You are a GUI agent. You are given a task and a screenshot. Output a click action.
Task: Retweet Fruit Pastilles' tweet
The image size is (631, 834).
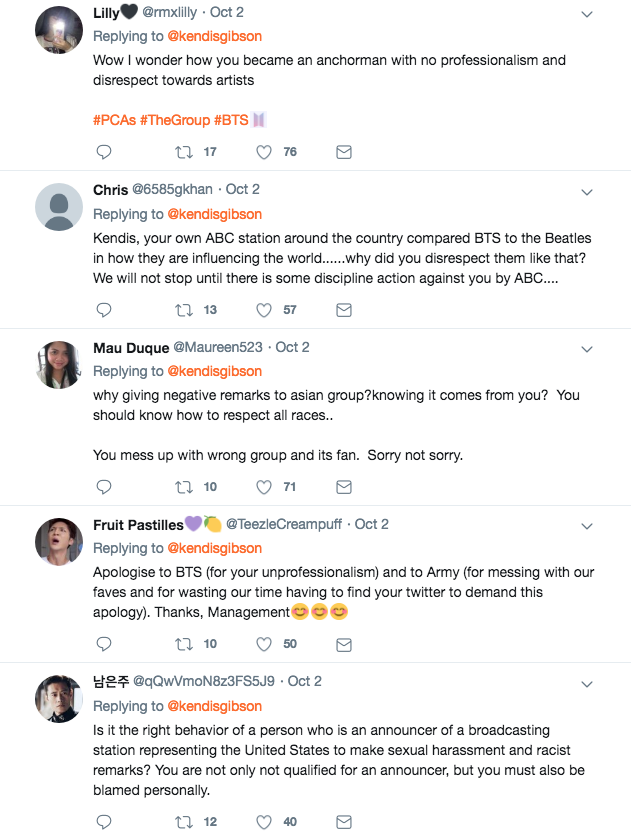(x=184, y=644)
